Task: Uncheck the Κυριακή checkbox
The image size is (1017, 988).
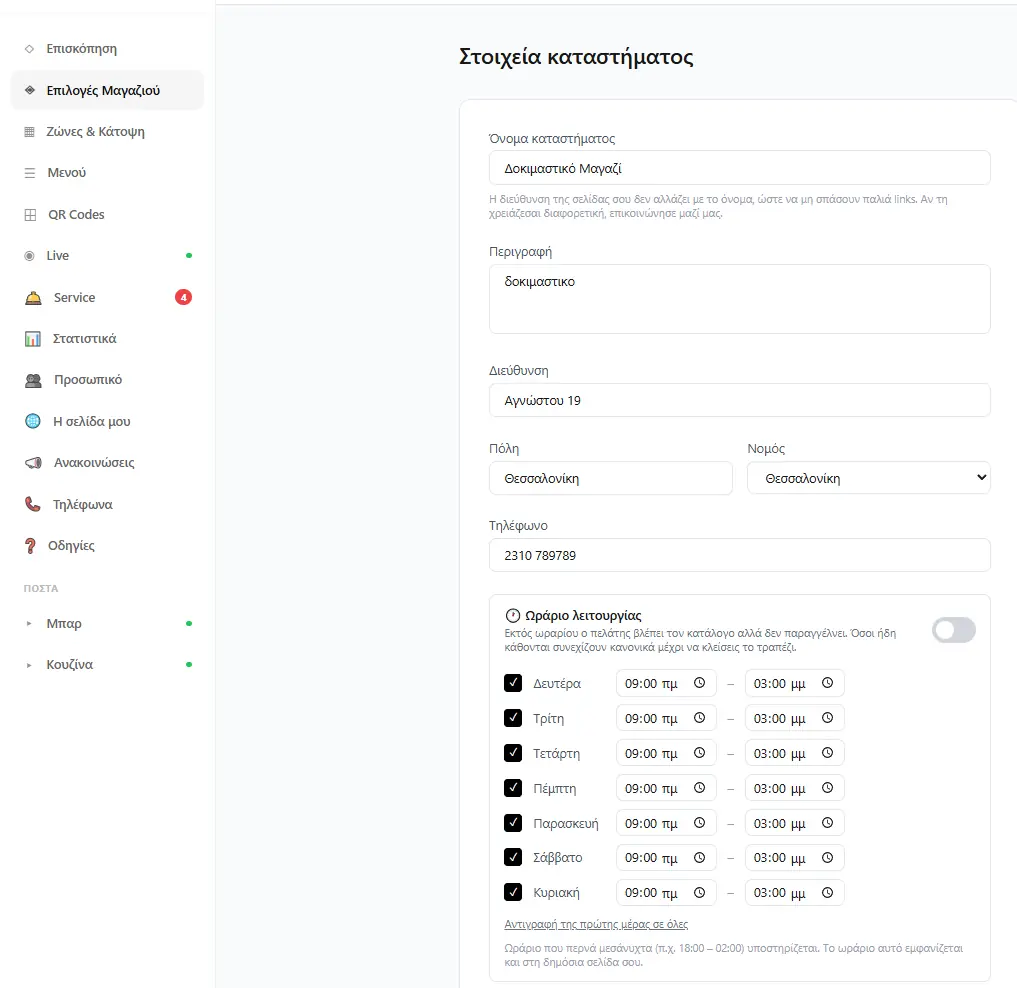Action: [513, 892]
